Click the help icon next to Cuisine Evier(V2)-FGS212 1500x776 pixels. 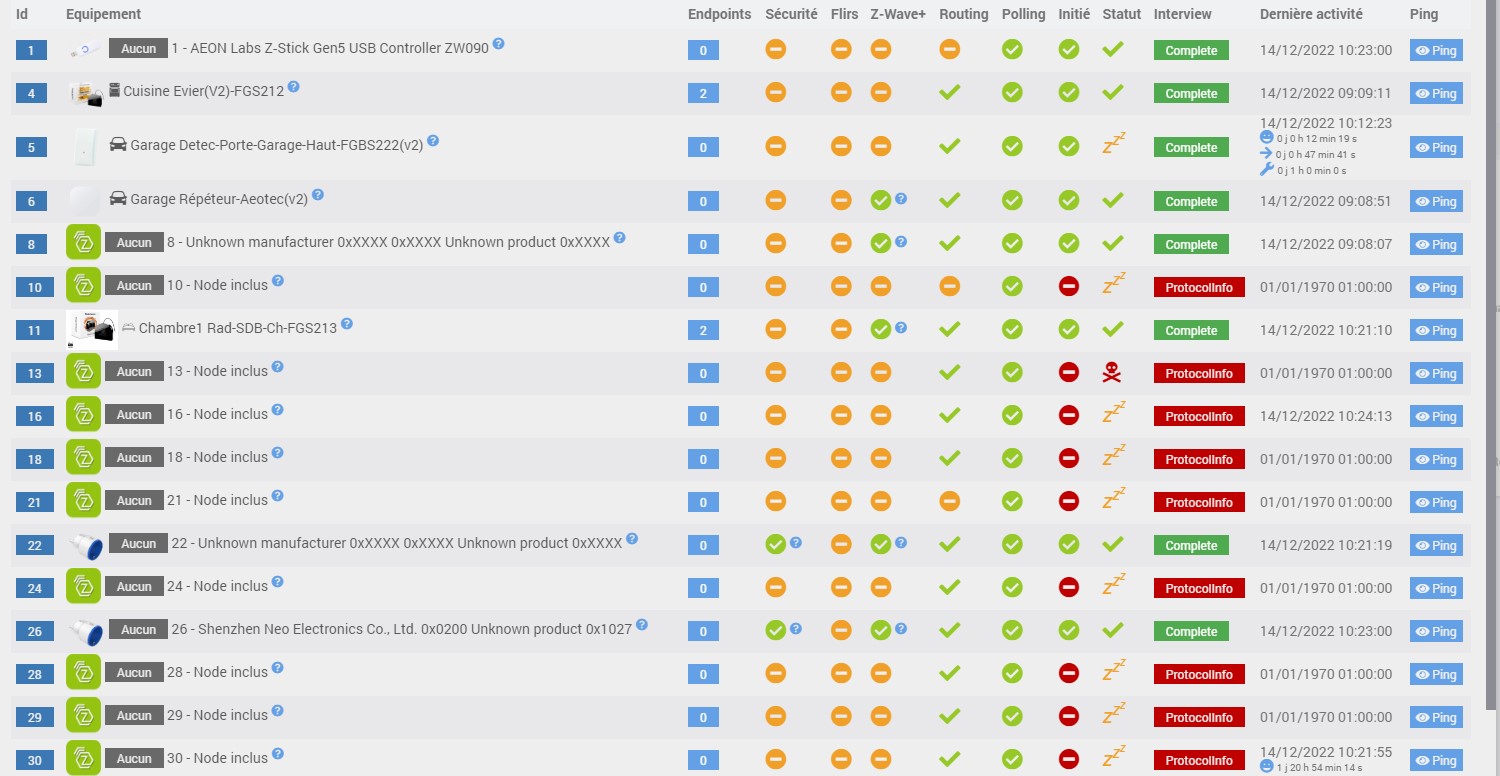(294, 87)
